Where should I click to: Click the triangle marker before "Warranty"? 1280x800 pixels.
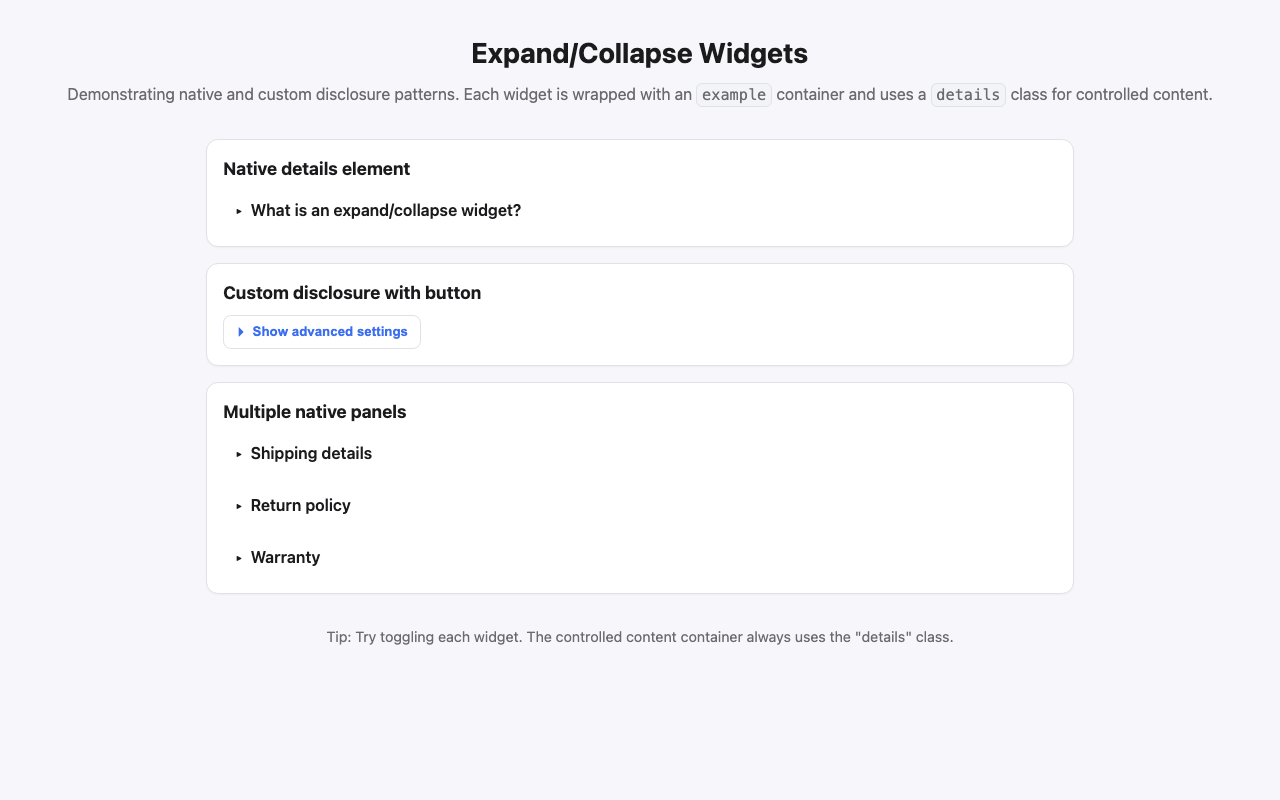(238, 557)
